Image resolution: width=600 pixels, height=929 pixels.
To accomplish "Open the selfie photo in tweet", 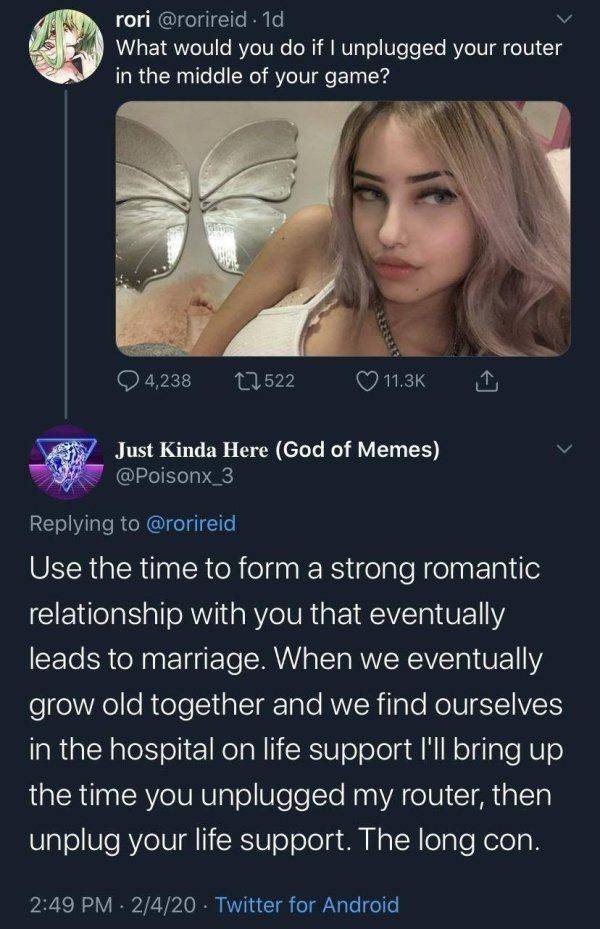I will tap(343, 229).
